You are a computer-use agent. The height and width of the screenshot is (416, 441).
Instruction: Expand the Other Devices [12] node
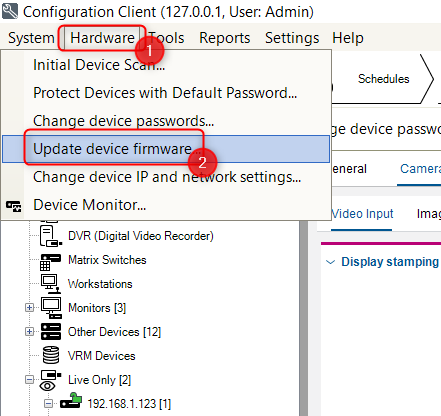pyautogui.click(x=29, y=331)
